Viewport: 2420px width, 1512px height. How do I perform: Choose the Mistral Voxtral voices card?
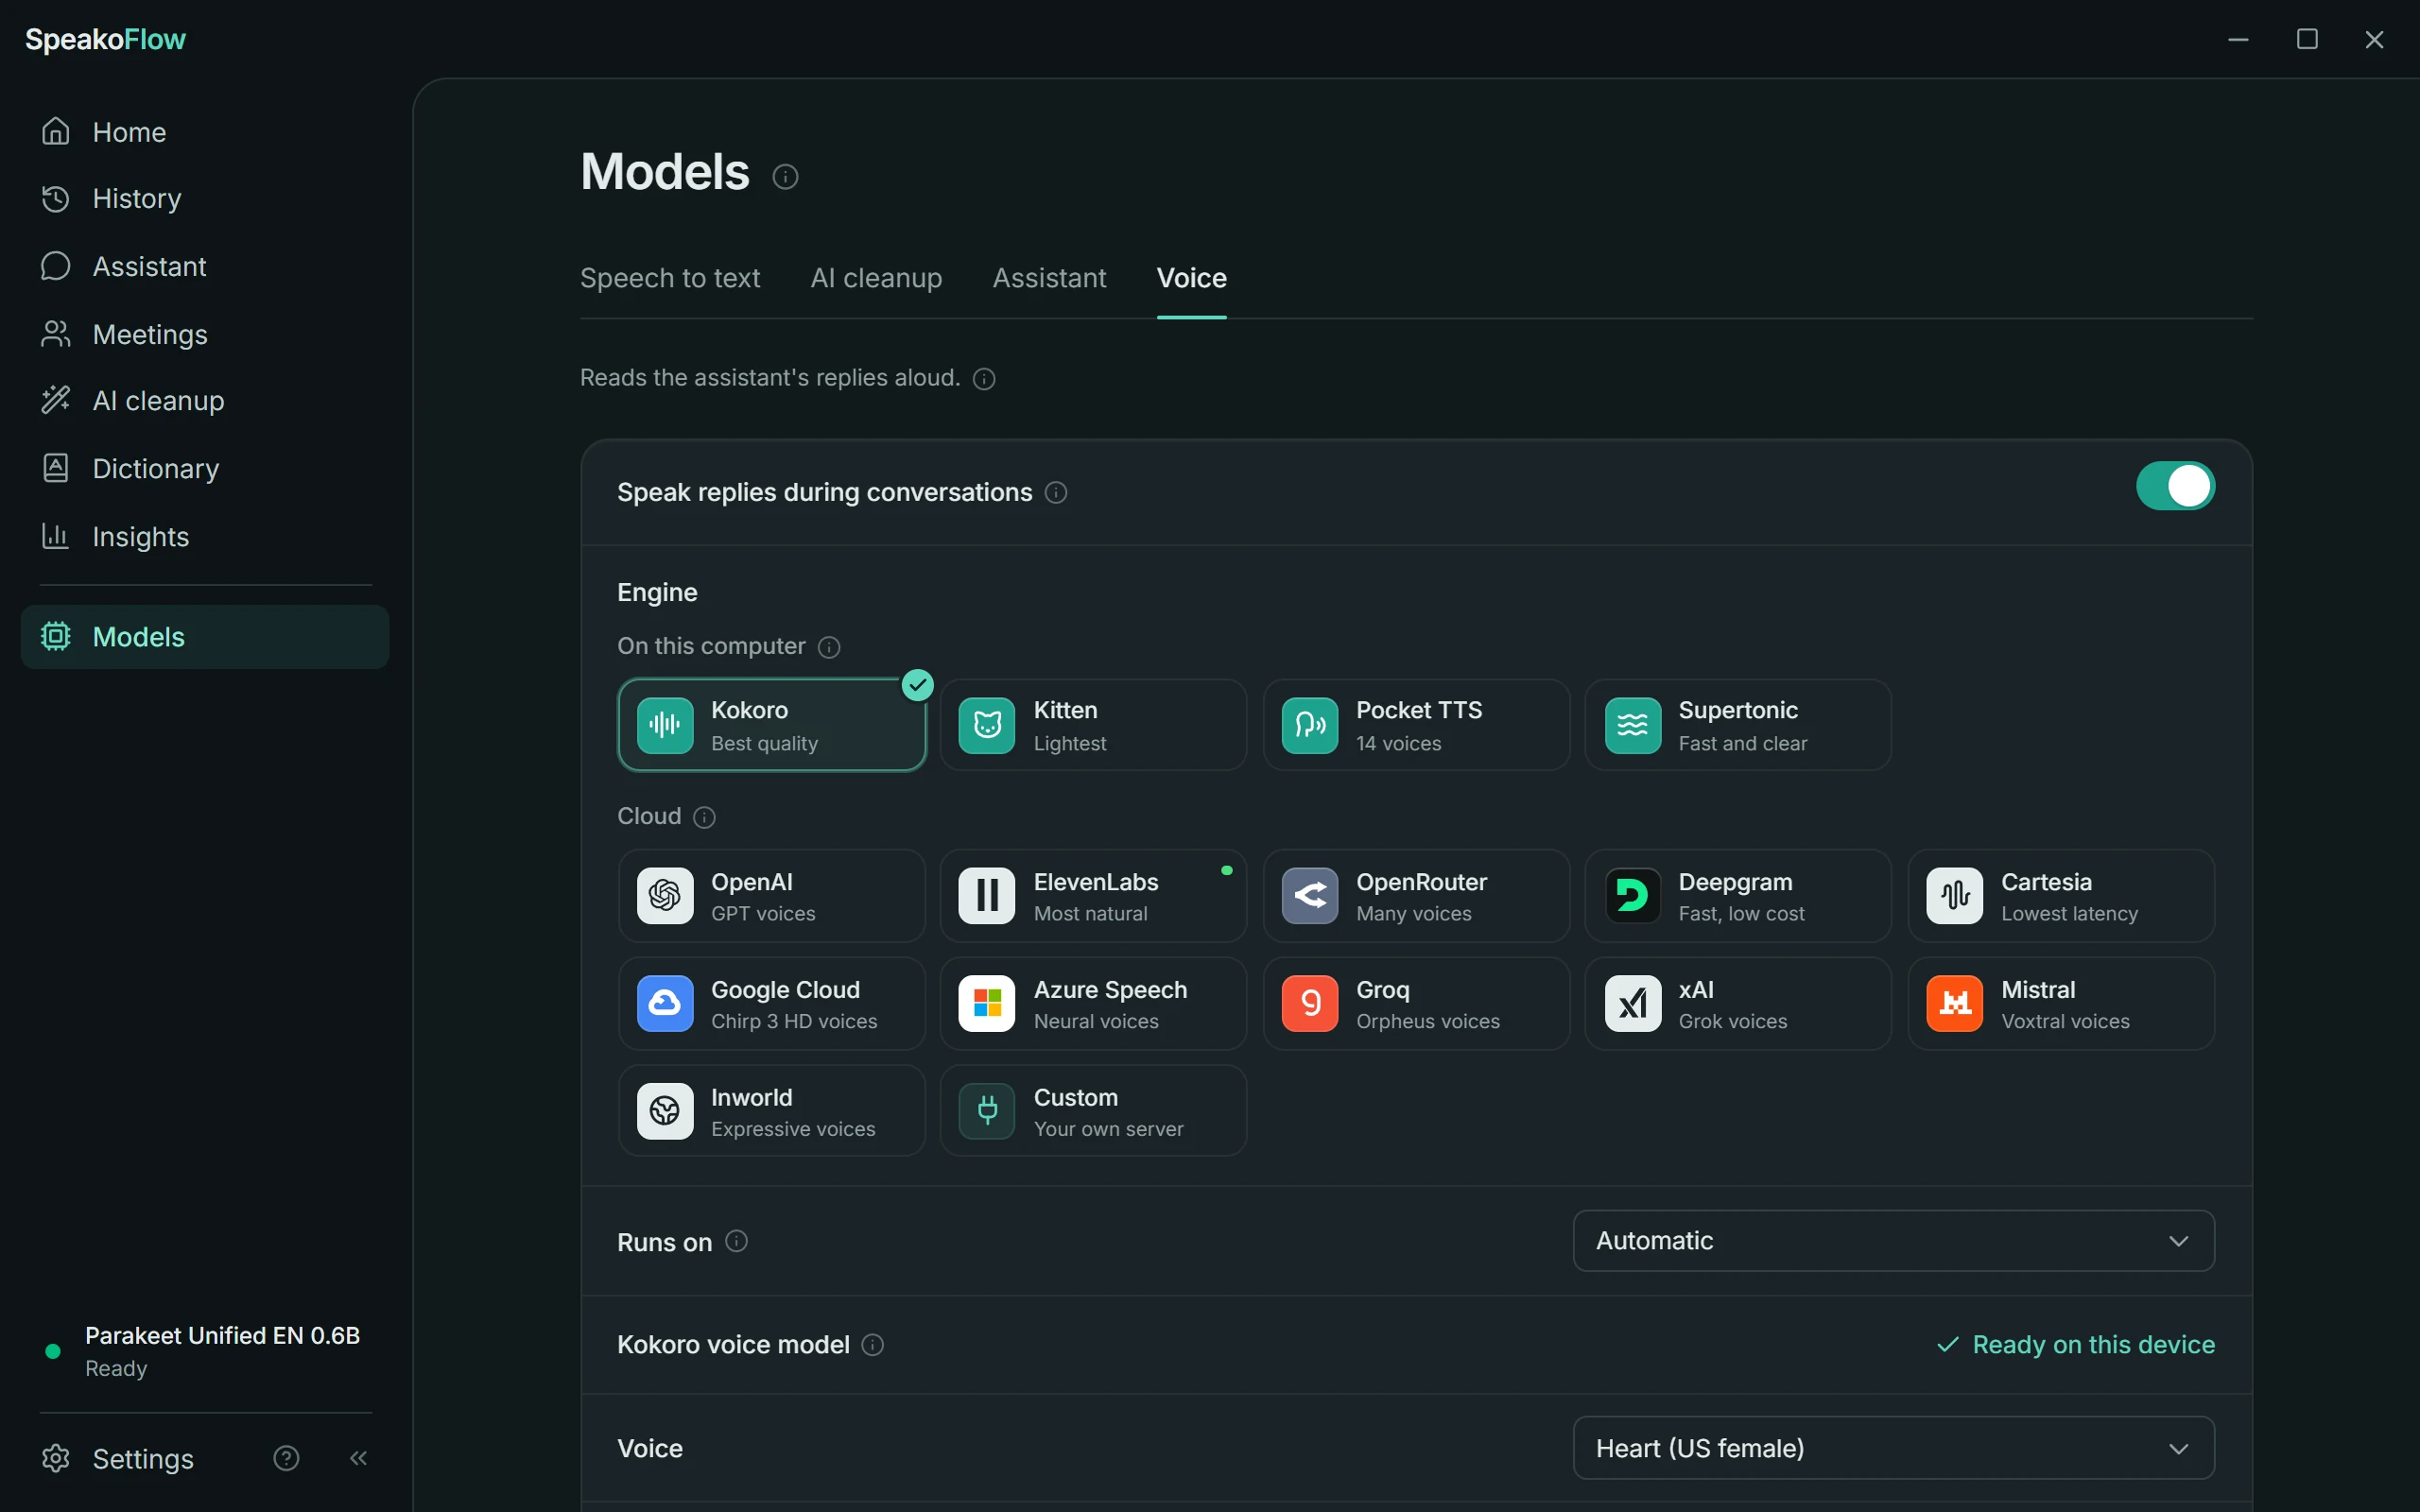[2061, 1004]
